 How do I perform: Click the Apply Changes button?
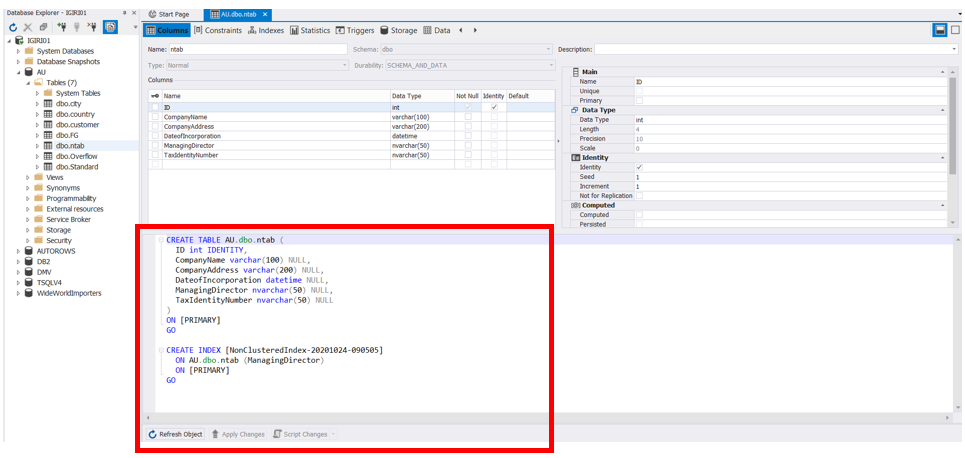tap(238, 434)
